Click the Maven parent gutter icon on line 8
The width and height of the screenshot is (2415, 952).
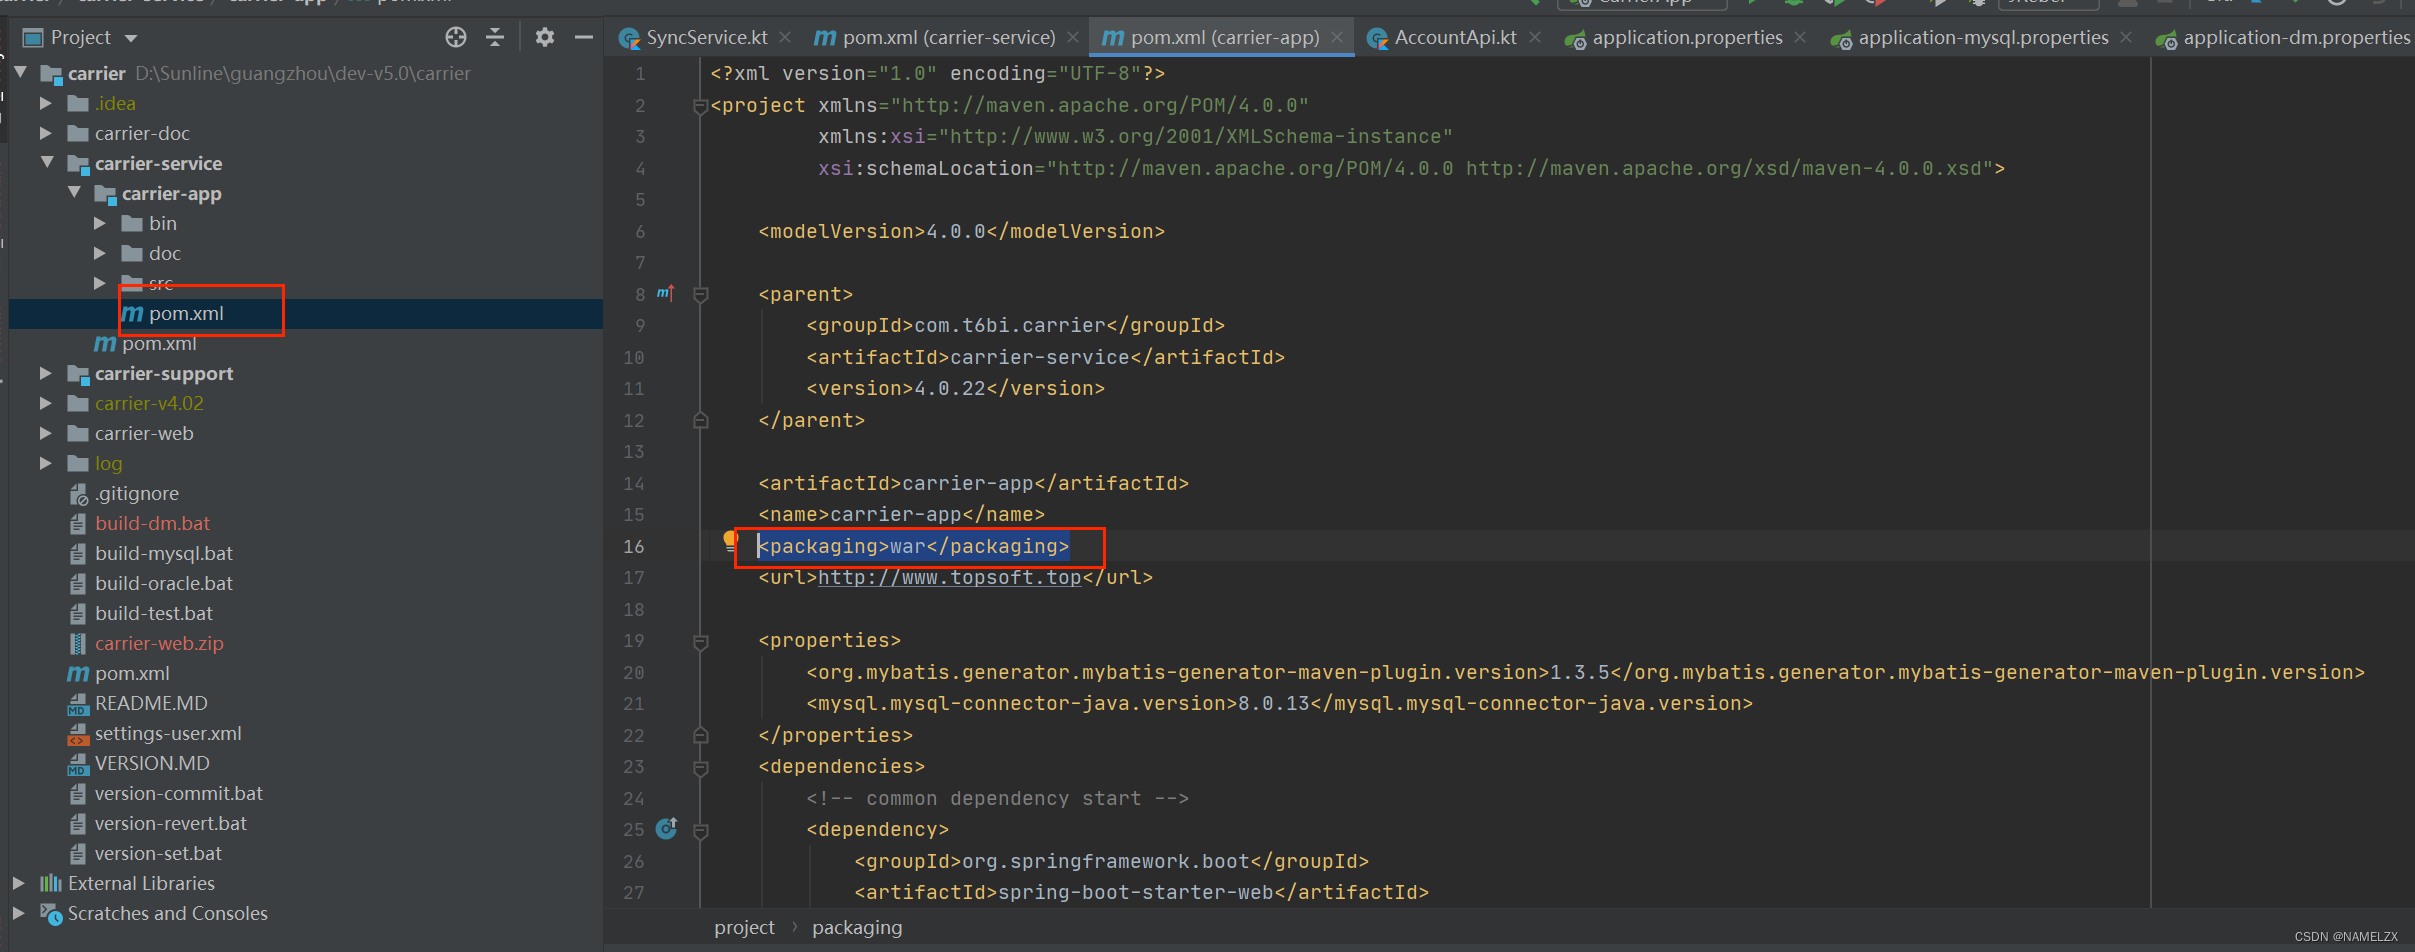[665, 293]
